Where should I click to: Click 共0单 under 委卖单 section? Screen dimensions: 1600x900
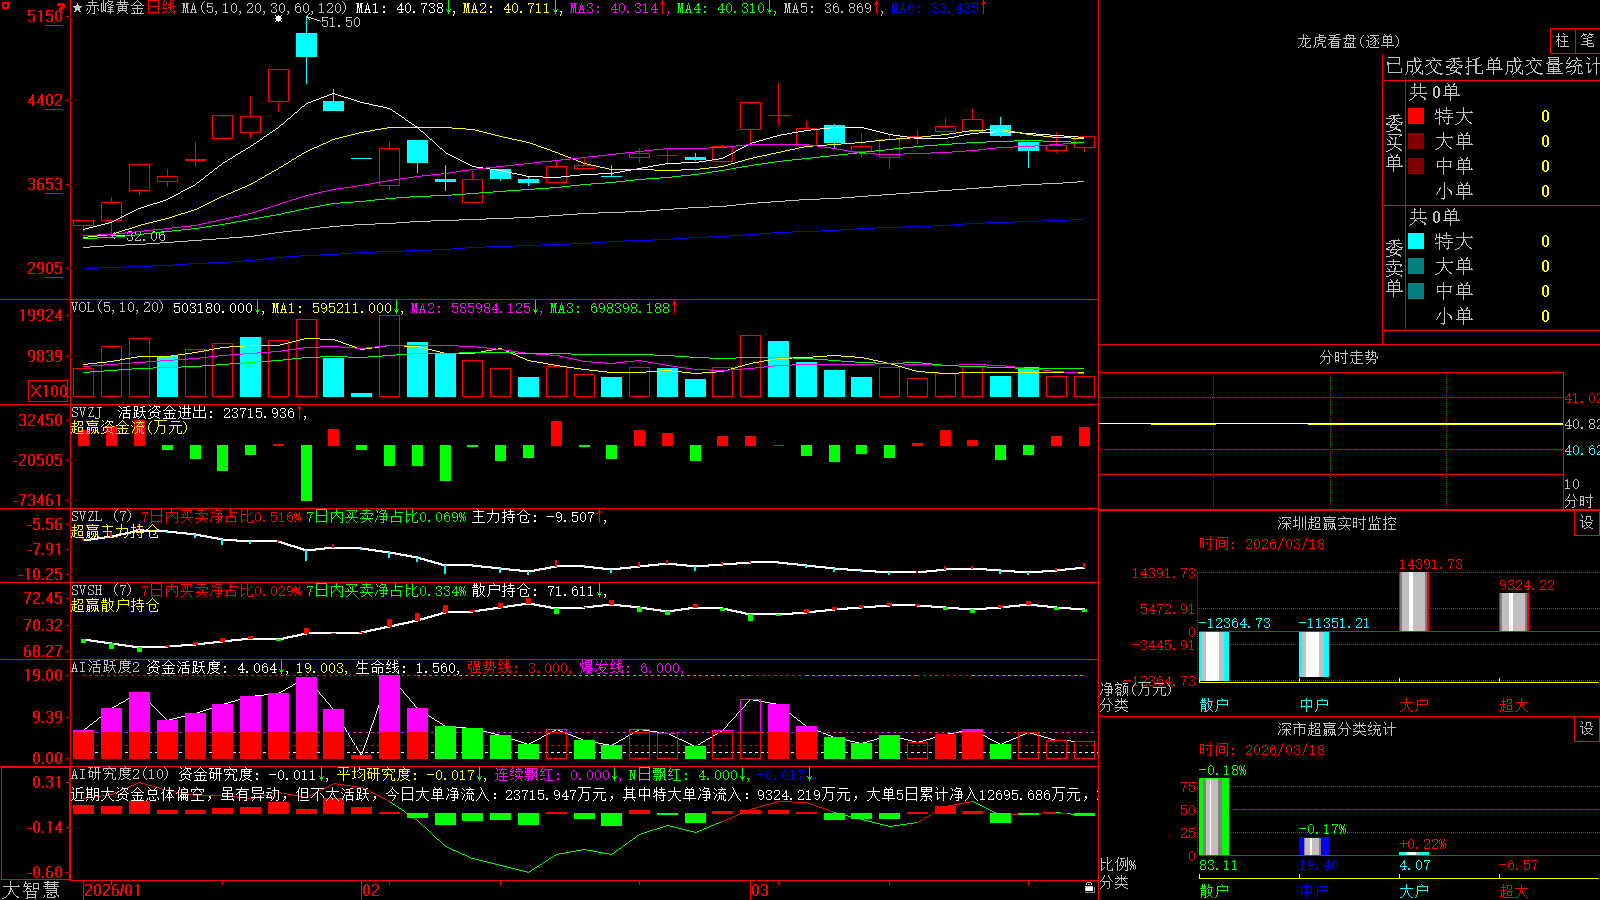1434,217
